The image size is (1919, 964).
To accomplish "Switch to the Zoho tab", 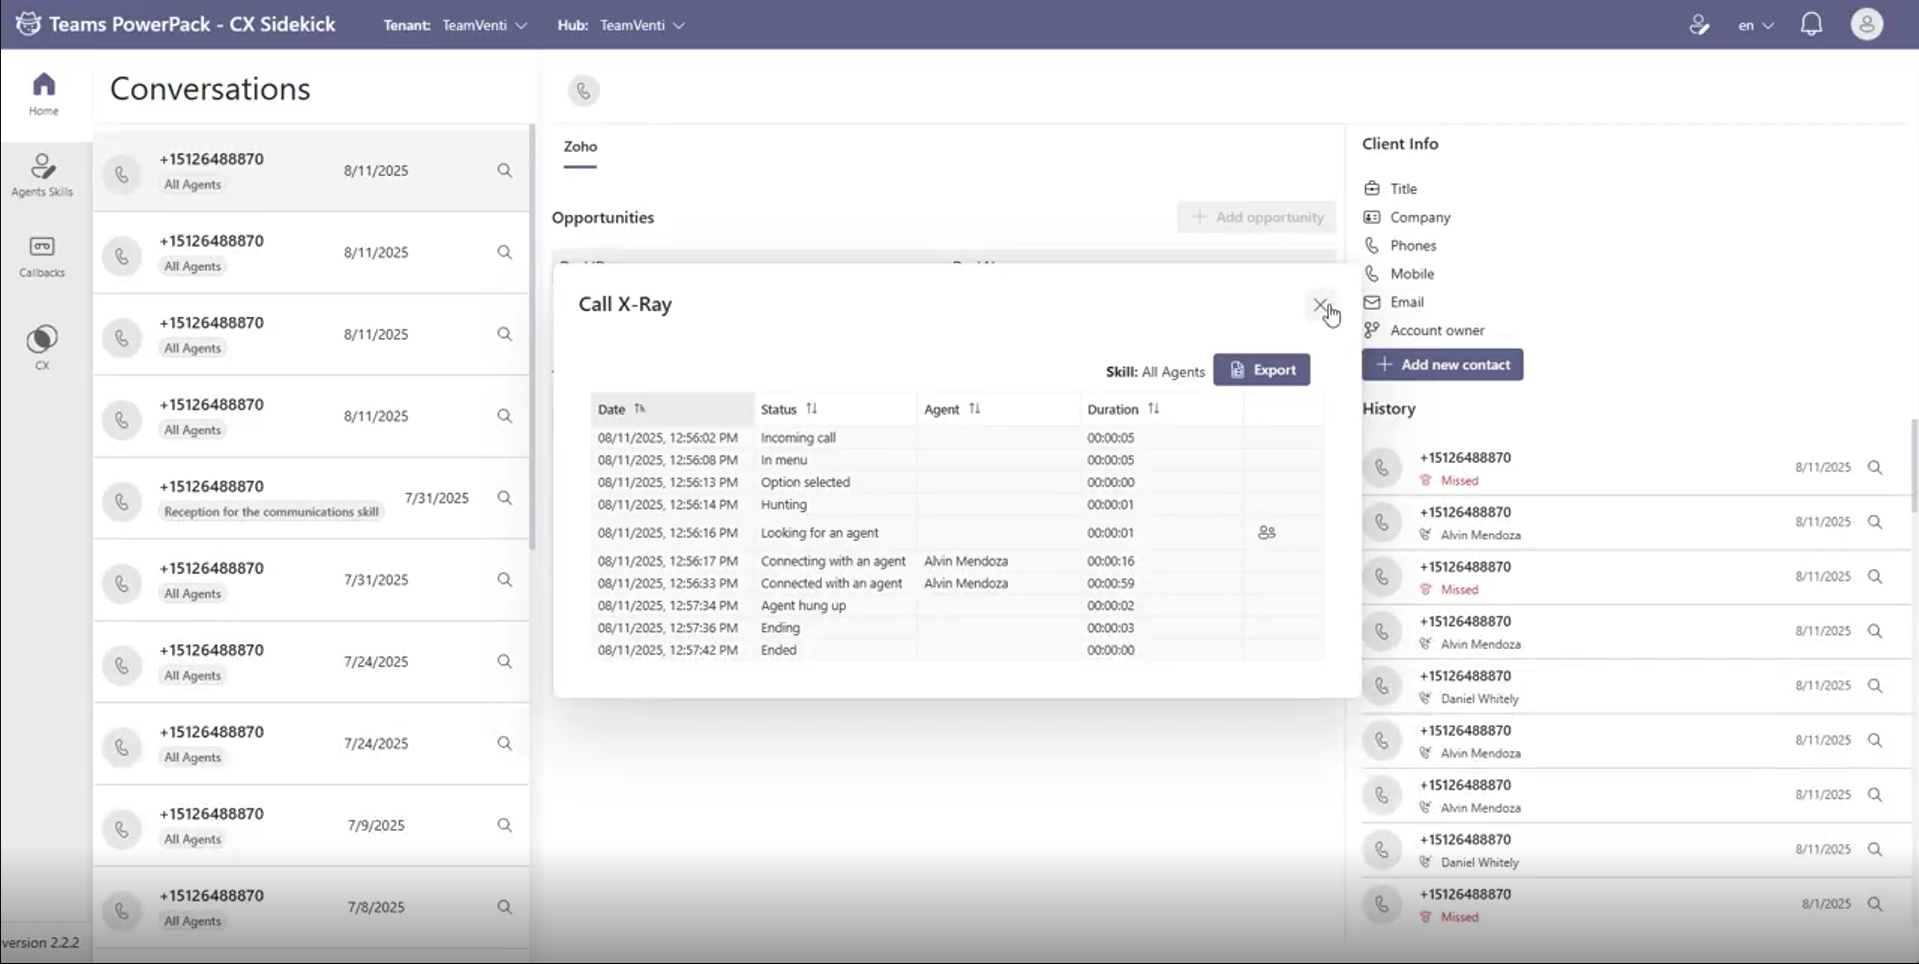I will [580, 147].
